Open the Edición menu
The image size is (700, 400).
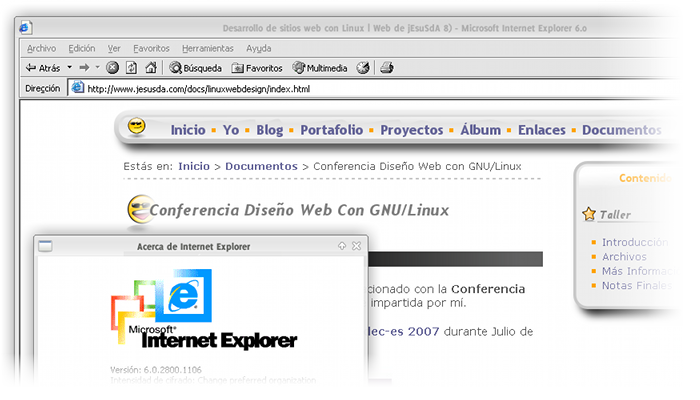tap(82, 48)
